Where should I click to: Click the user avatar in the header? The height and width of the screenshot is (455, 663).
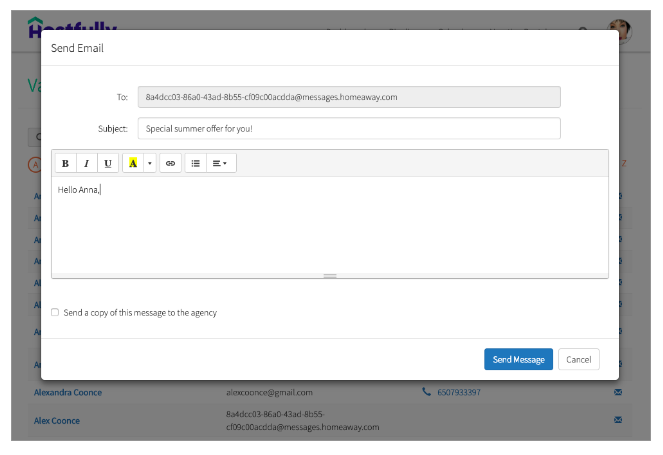(619, 30)
